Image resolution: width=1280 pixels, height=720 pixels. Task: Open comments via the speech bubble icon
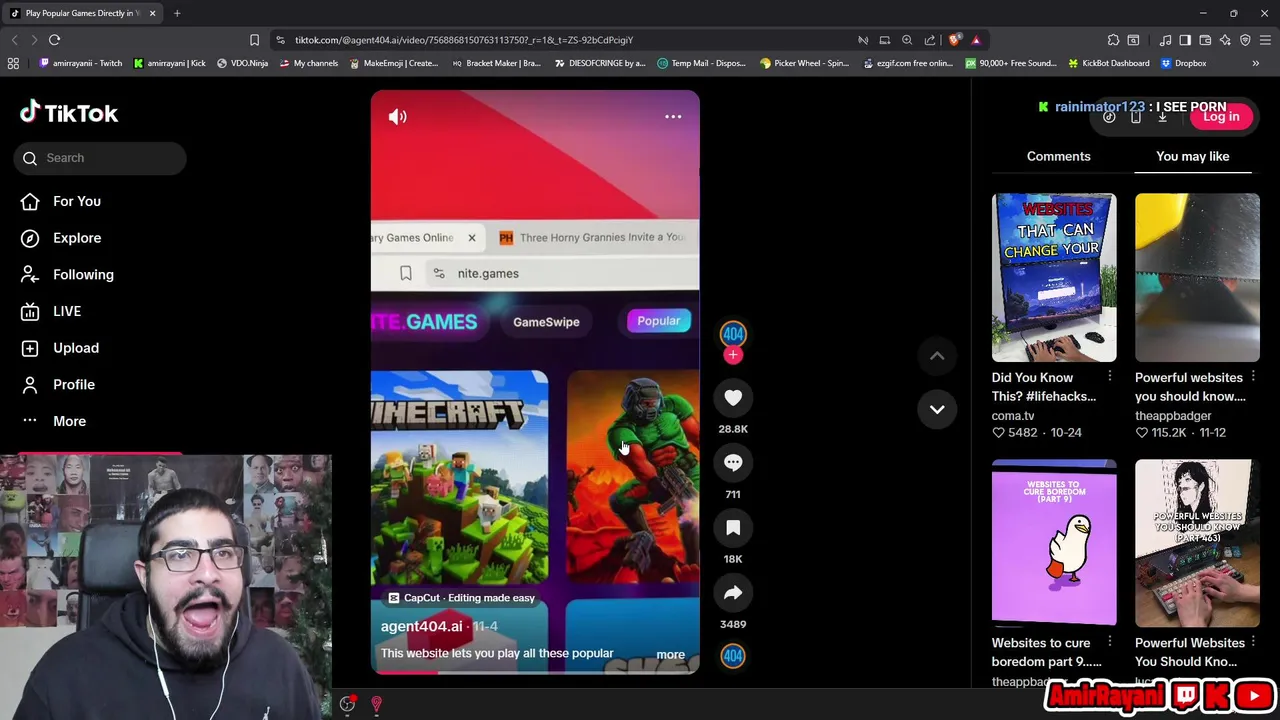pos(733,463)
